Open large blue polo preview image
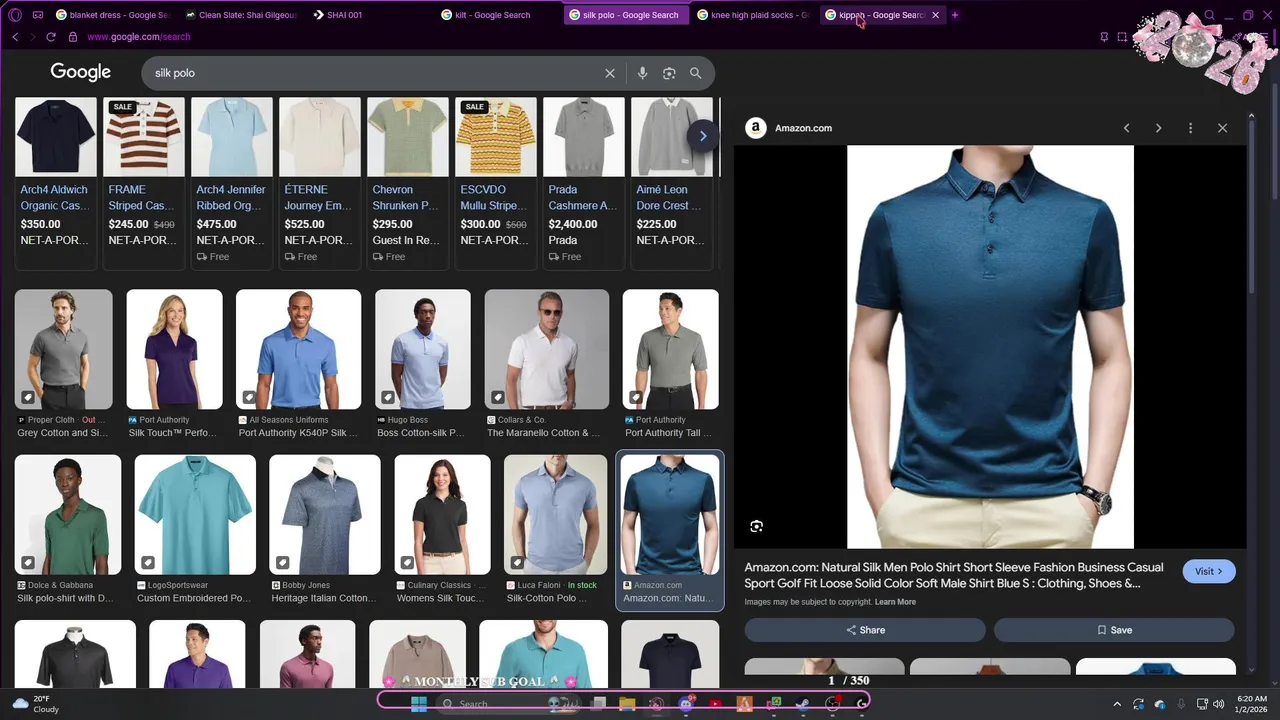Image resolution: width=1280 pixels, height=720 pixels. pos(990,347)
